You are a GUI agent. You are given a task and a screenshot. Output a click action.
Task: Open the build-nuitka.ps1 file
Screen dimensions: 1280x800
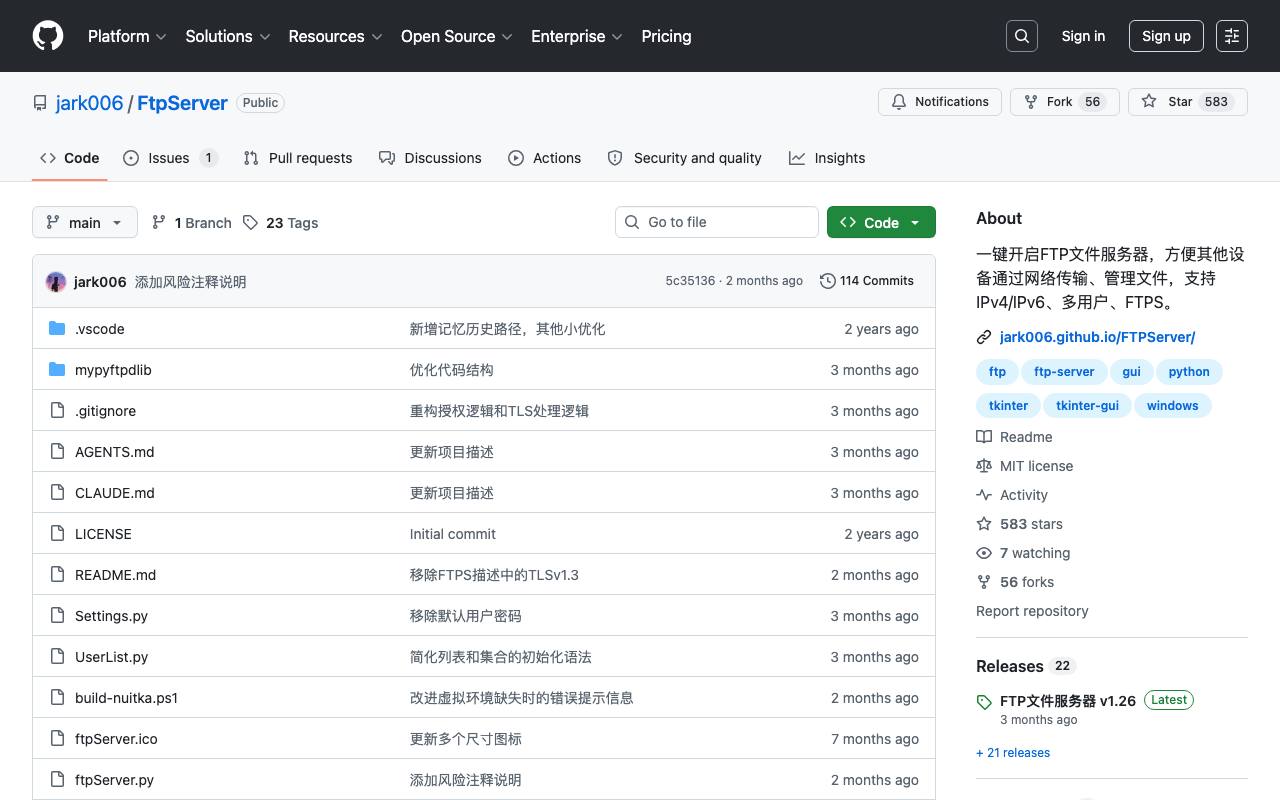[126, 698]
